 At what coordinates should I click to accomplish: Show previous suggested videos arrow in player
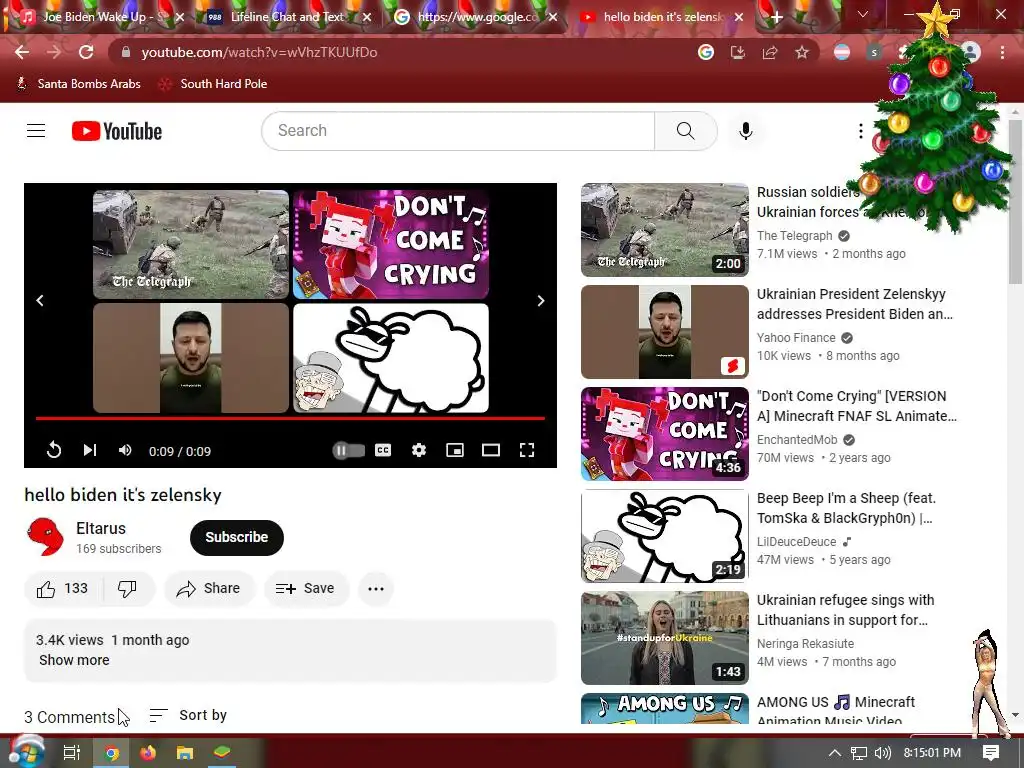(x=40, y=300)
